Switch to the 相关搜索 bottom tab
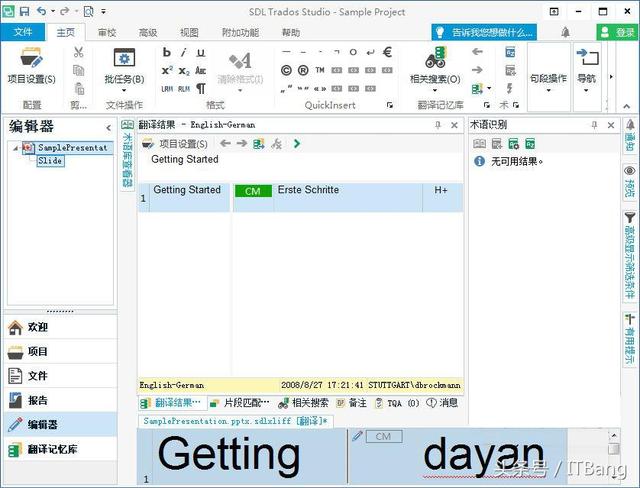The image size is (640, 488). (303, 403)
